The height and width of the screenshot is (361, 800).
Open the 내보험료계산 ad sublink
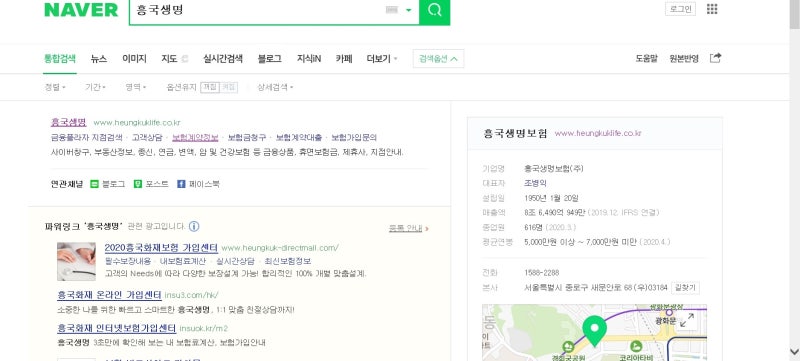[x=183, y=261]
